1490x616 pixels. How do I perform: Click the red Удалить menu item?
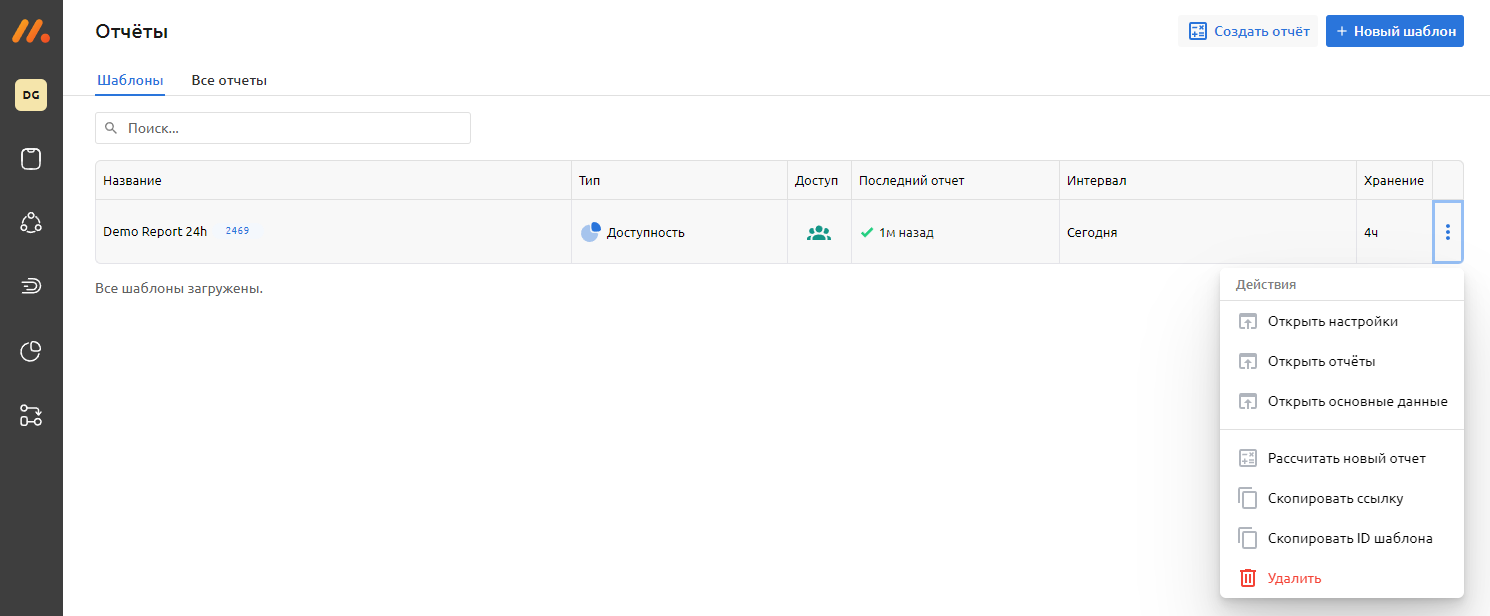point(1294,578)
